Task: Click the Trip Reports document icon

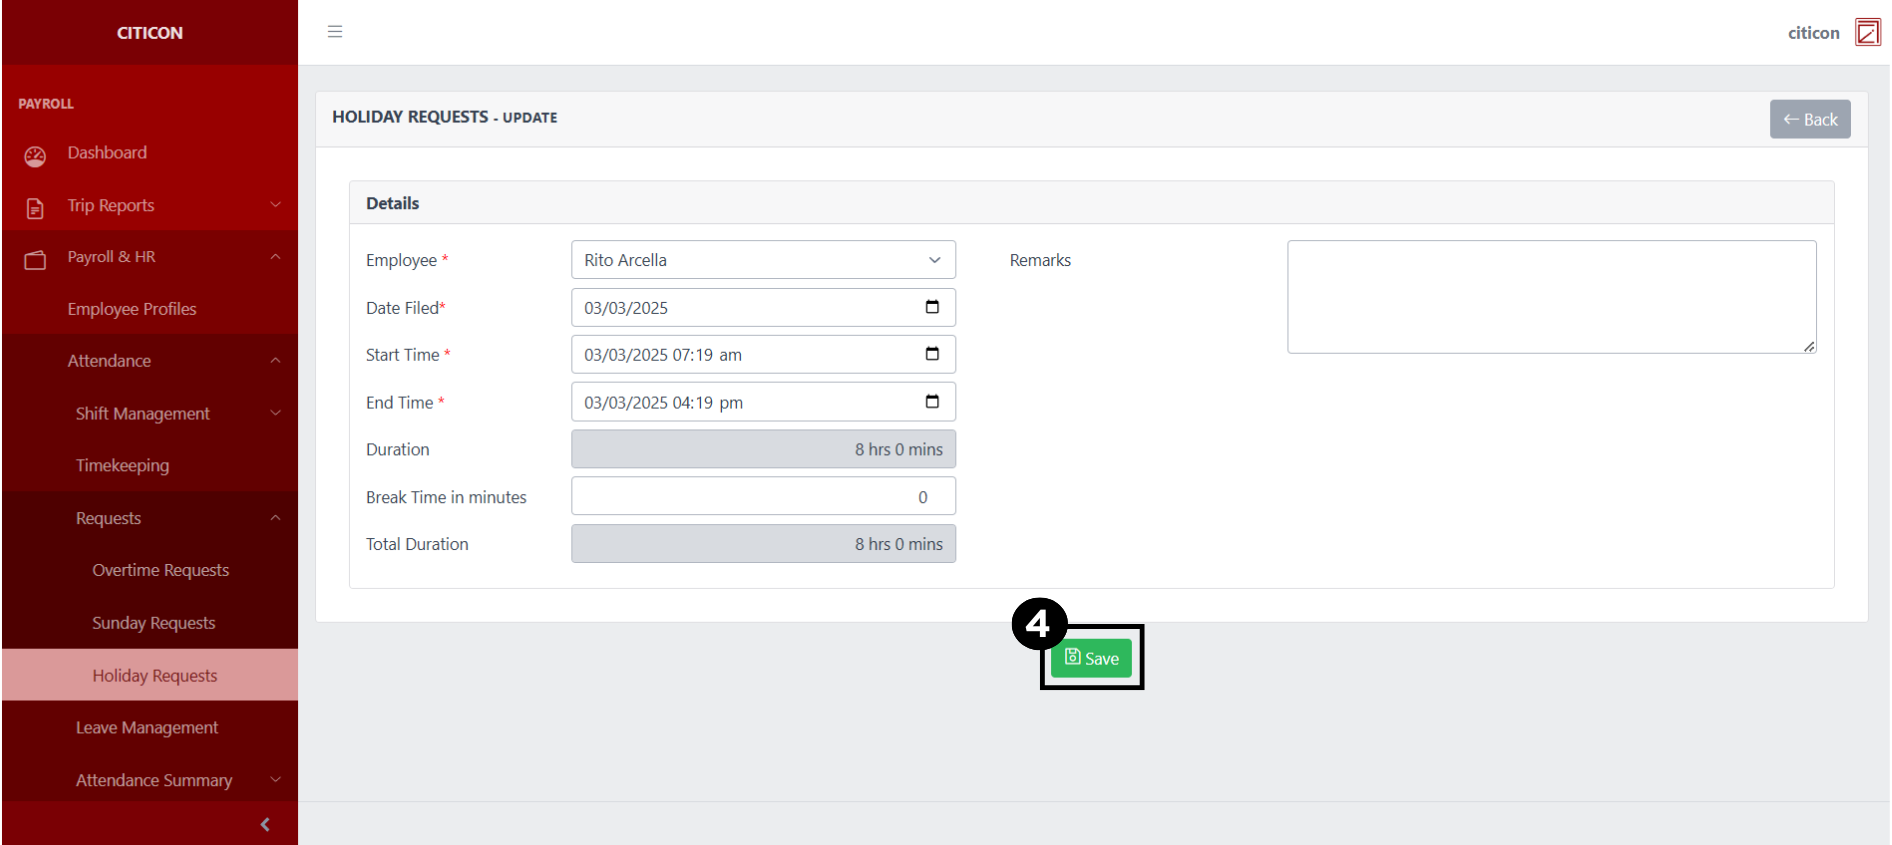Action: [35, 208]
